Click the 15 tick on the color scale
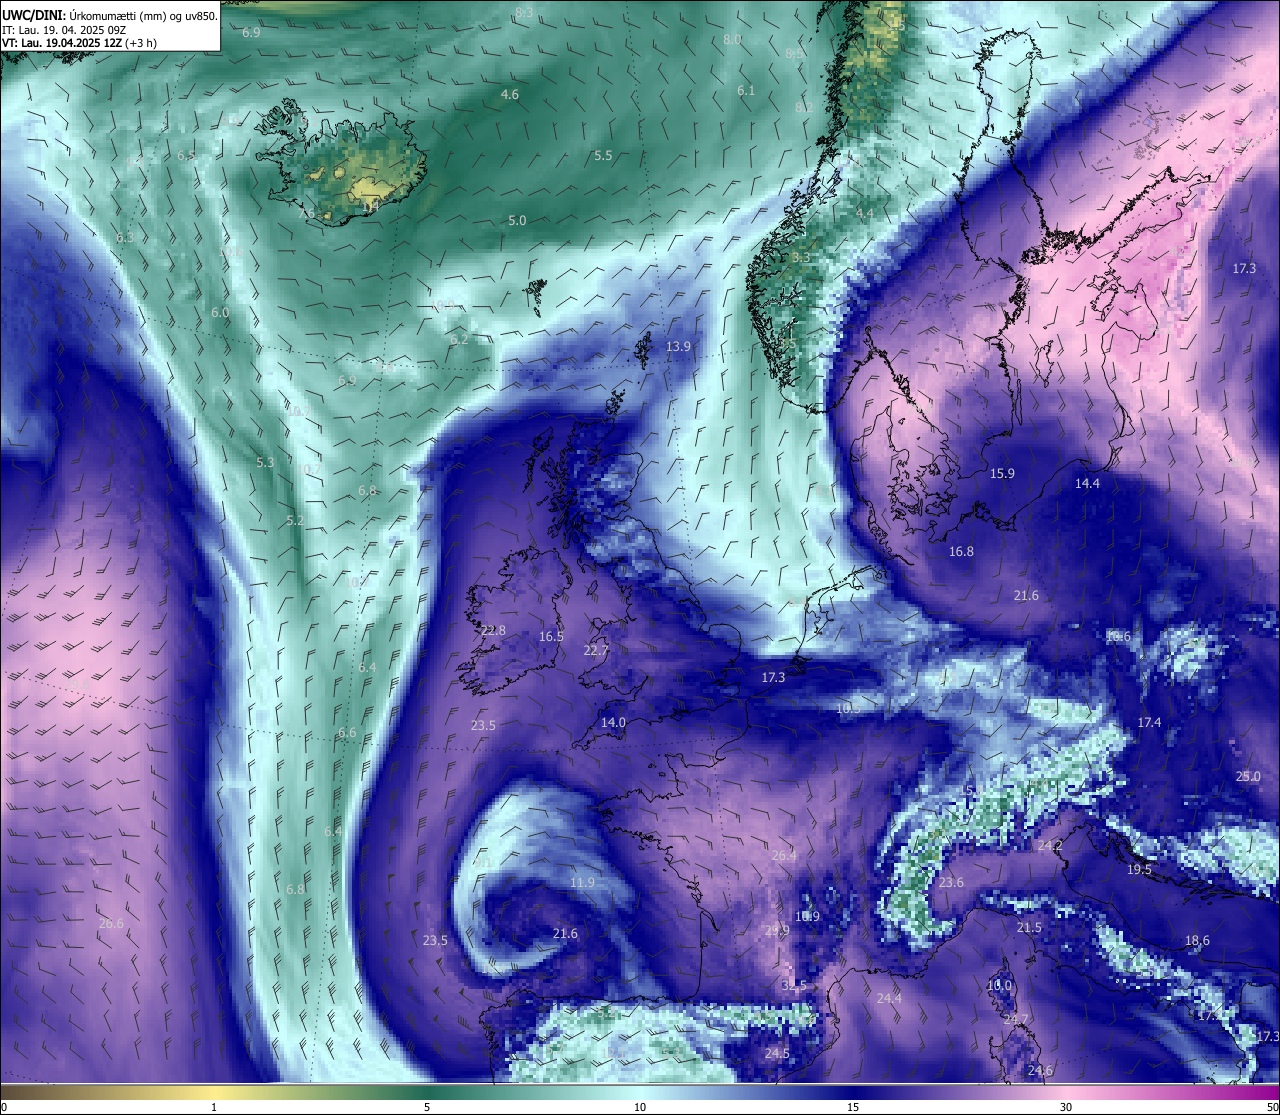Screen dimensions: 1280x1115 pyautogui.click(x=852, y=1107)
